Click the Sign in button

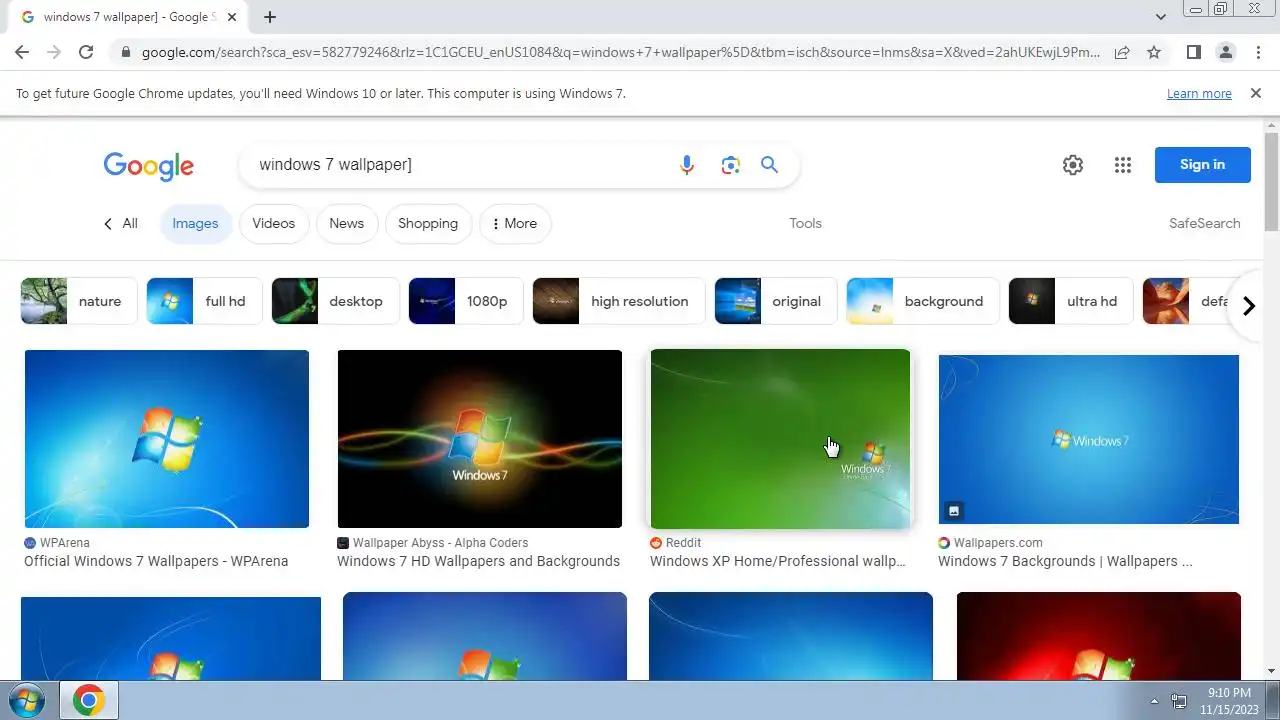[1202, 165]
